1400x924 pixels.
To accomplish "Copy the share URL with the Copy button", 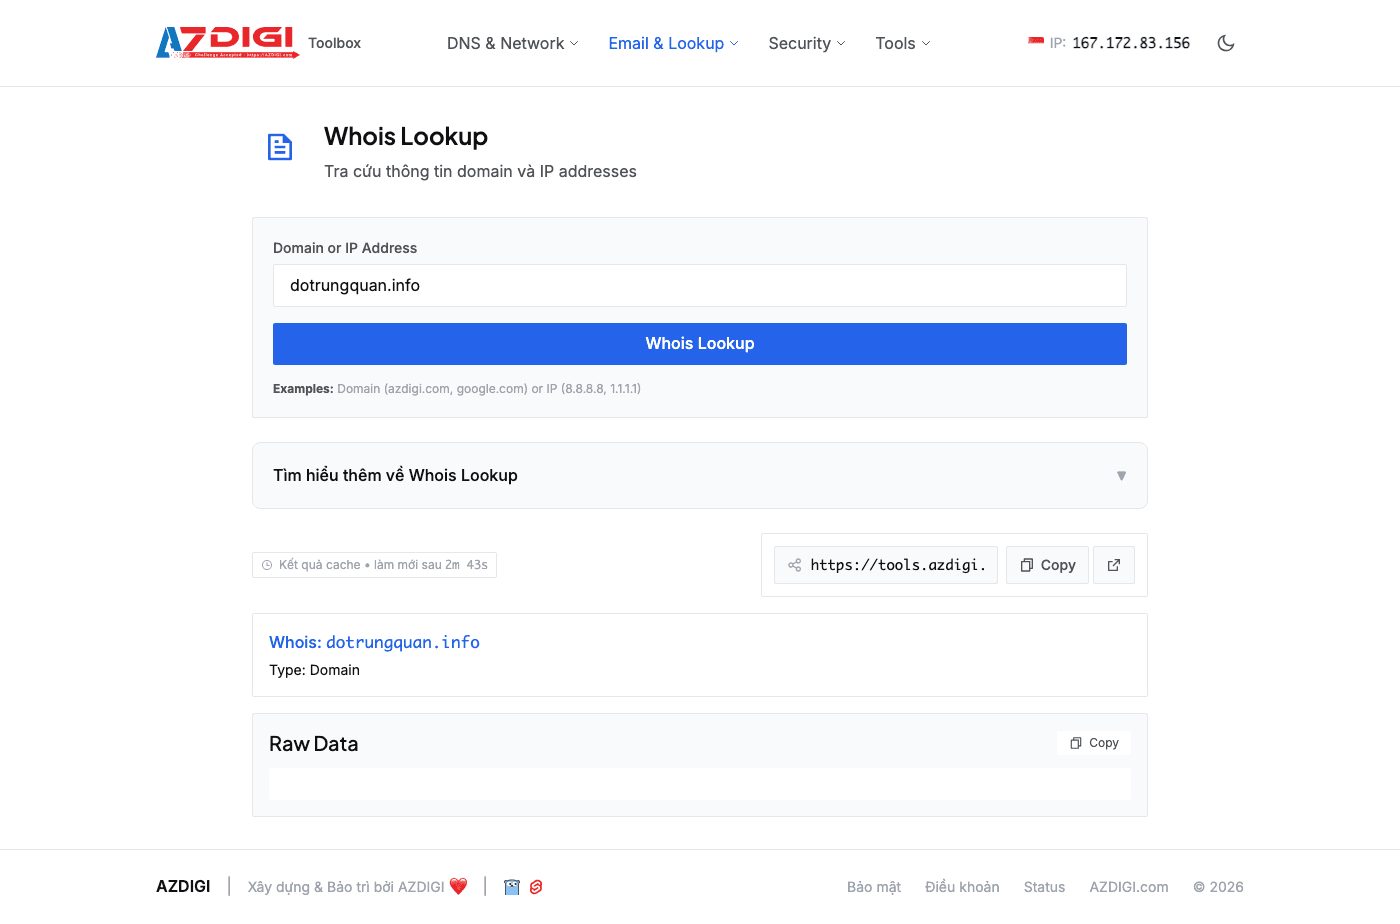I will (x=1047, y=565).
